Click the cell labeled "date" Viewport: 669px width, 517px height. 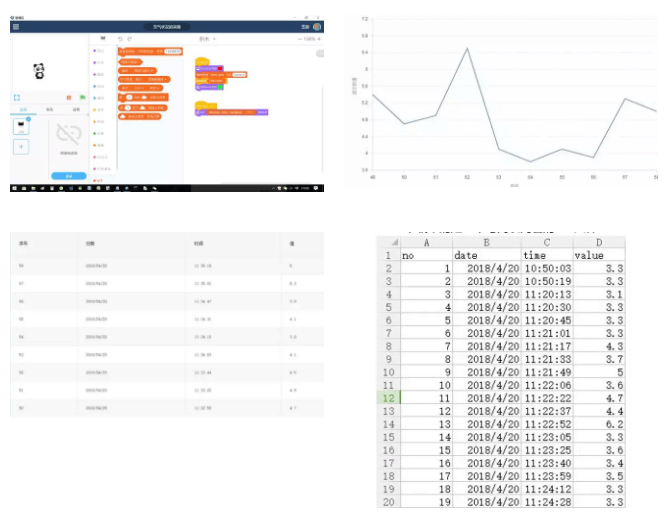tap(486, 256)
